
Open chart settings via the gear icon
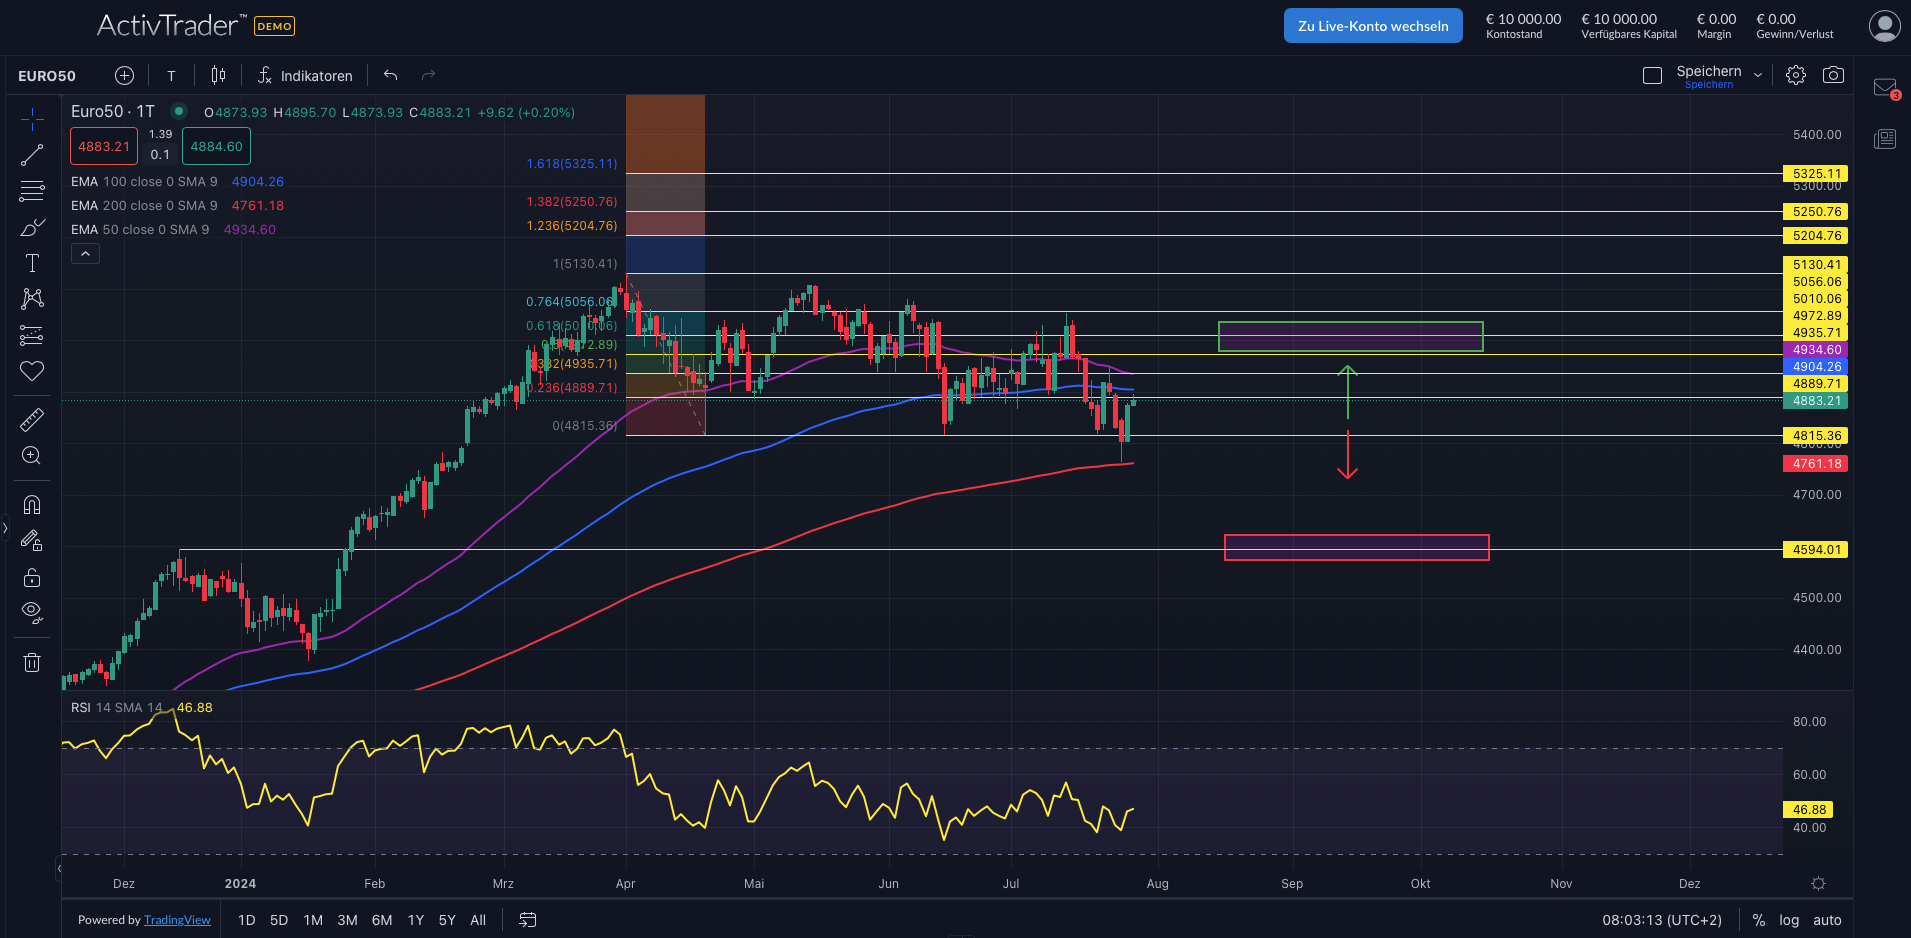pos(1796,75)
